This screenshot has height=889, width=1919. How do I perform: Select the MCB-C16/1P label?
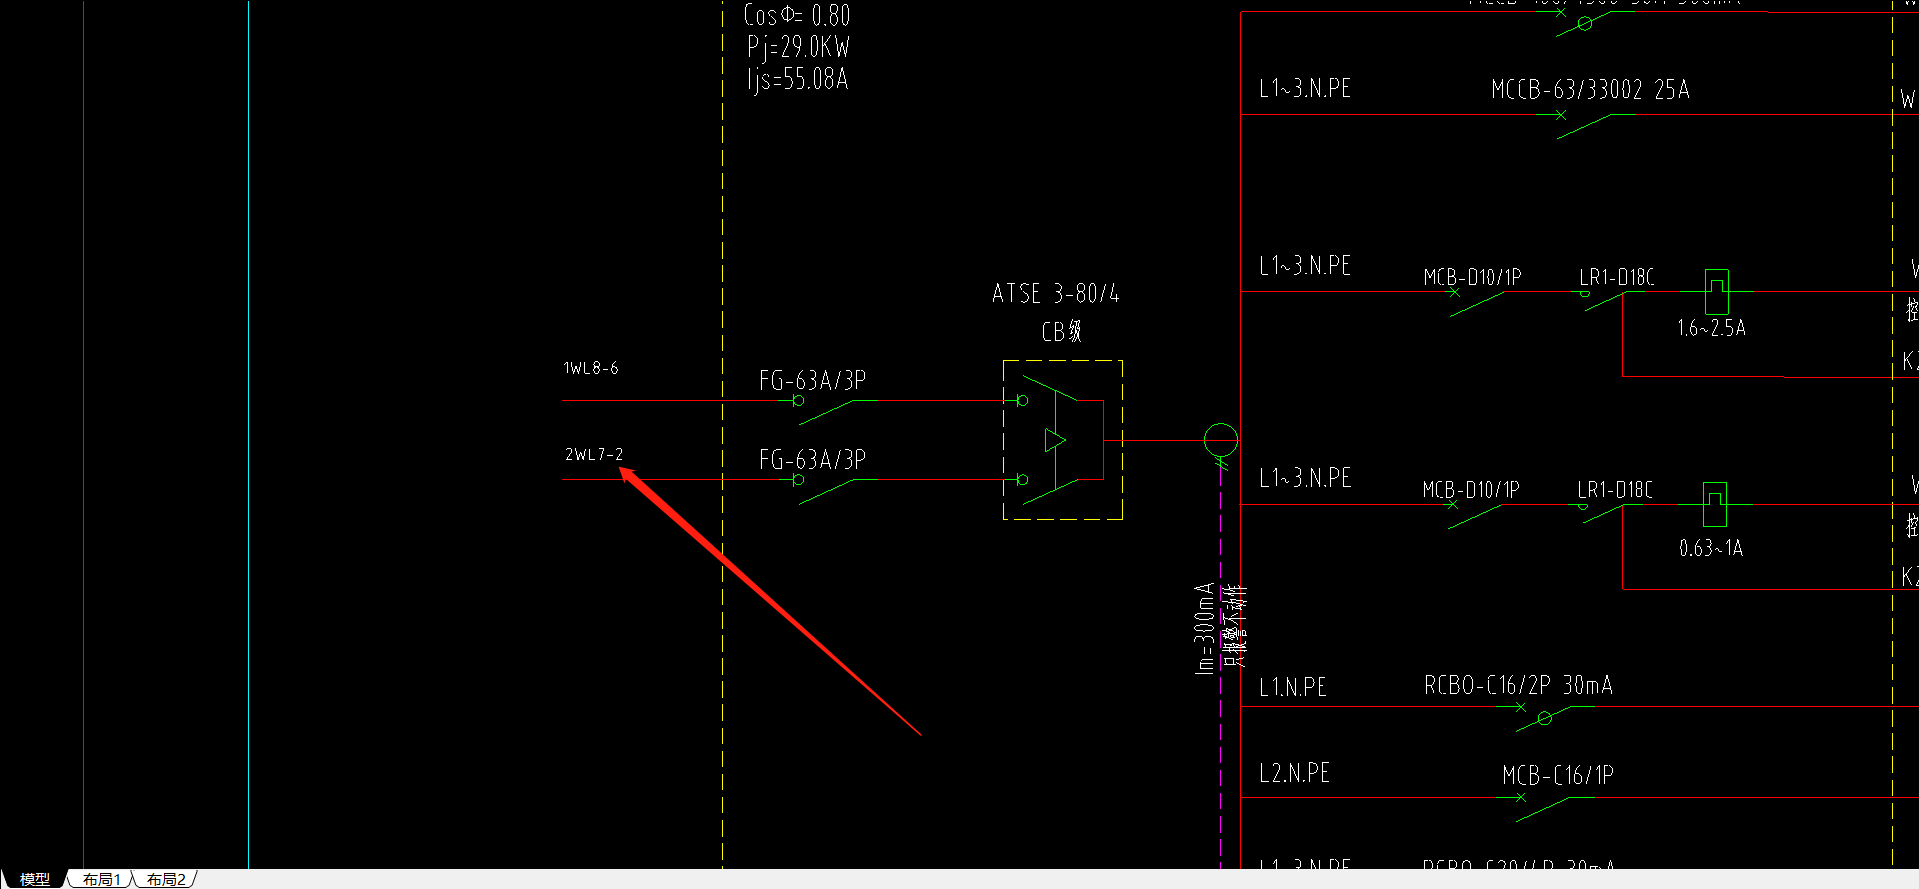(1558, 776)
